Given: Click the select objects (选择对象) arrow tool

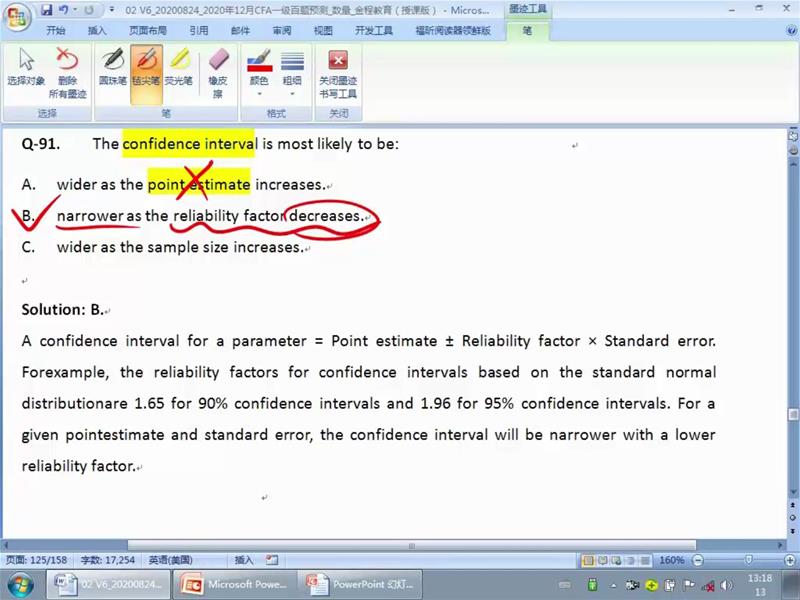Looking at the screenshot, I should (x=26, y=67).
